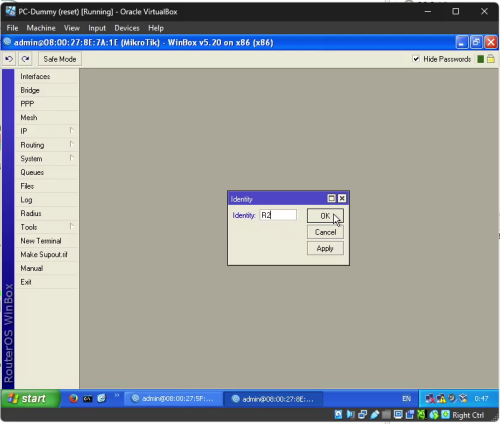
Task: Click the third quick launch icon
Action: (102, 398)
